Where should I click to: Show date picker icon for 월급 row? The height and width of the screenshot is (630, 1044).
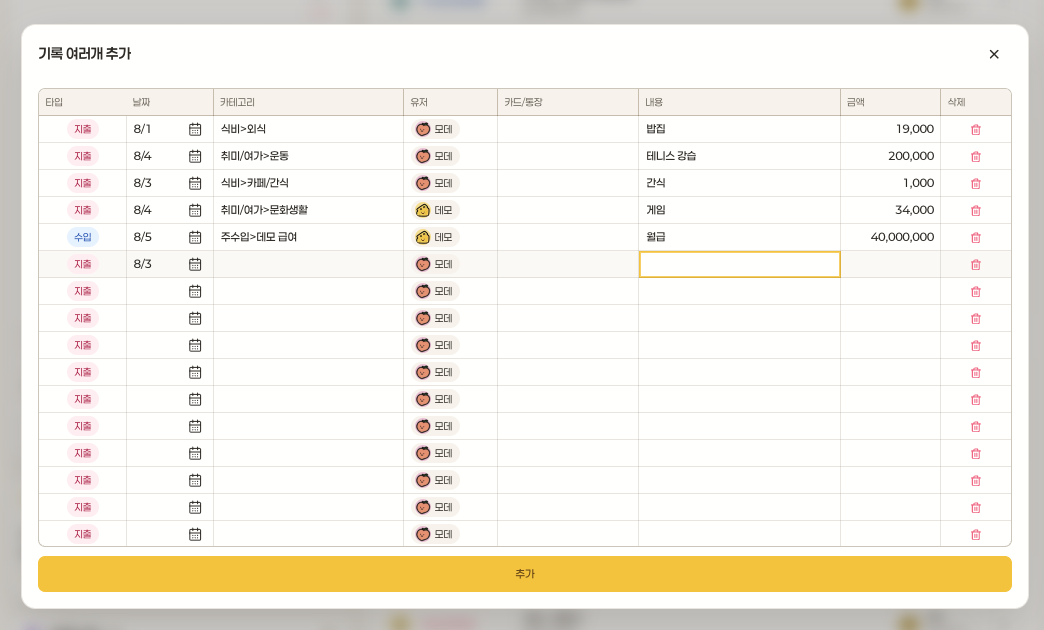195,237
